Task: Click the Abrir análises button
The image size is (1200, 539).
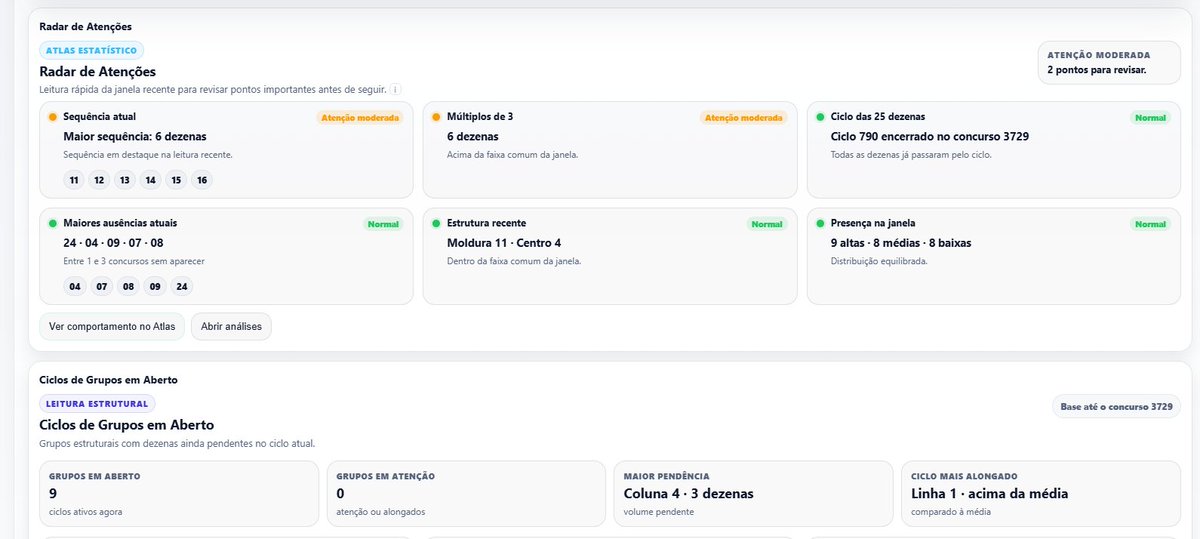Action: click(231, 326)
